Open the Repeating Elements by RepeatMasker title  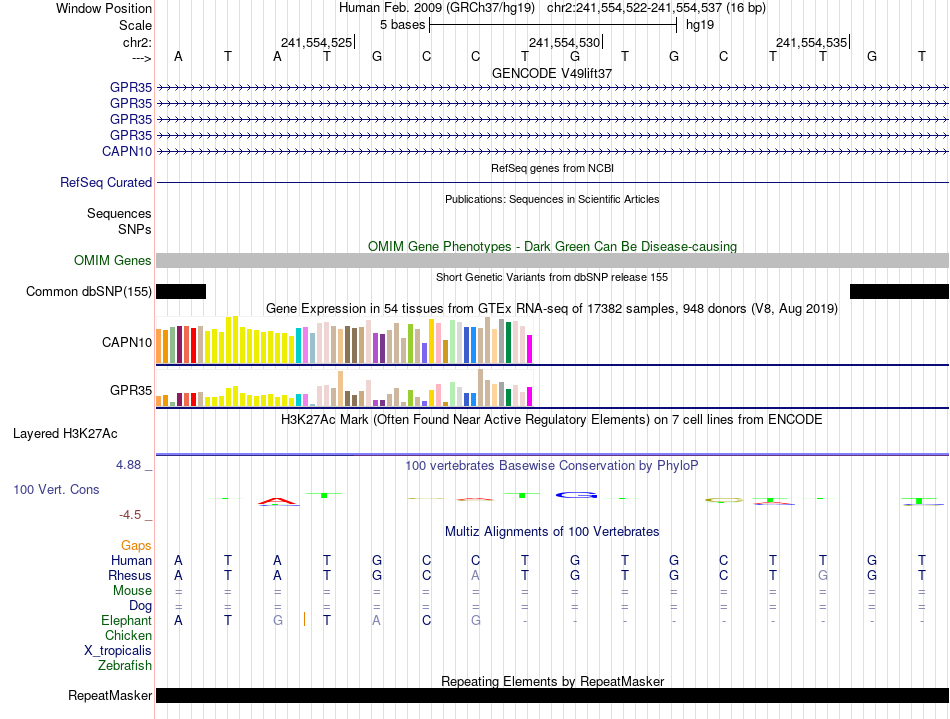pos(552,681)
